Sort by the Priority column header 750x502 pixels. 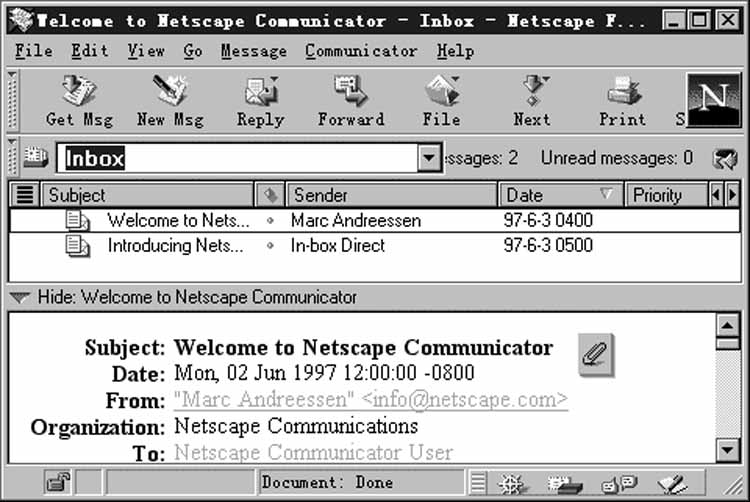666,195
